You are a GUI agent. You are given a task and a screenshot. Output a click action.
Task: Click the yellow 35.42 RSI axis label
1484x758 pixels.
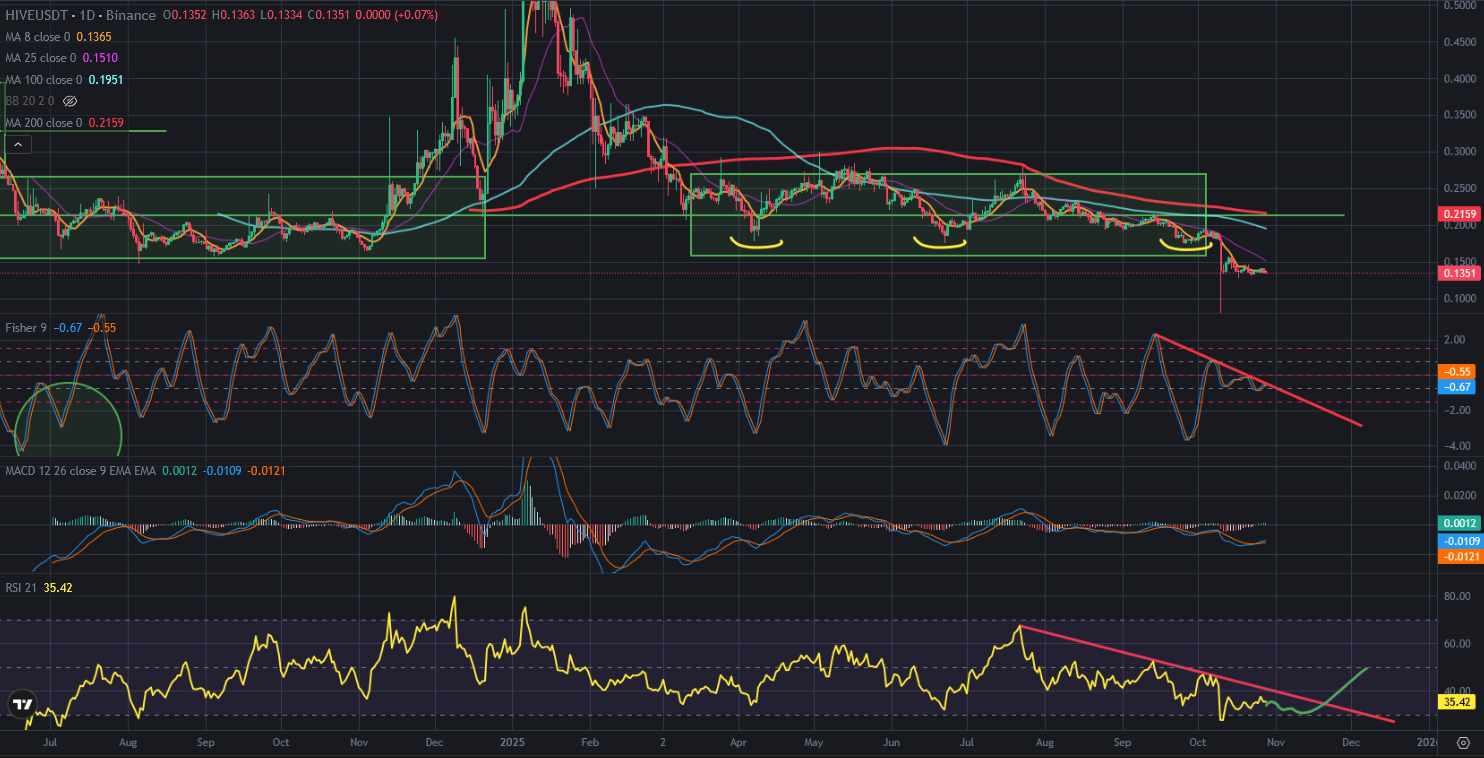click(x=1459, y=703)
